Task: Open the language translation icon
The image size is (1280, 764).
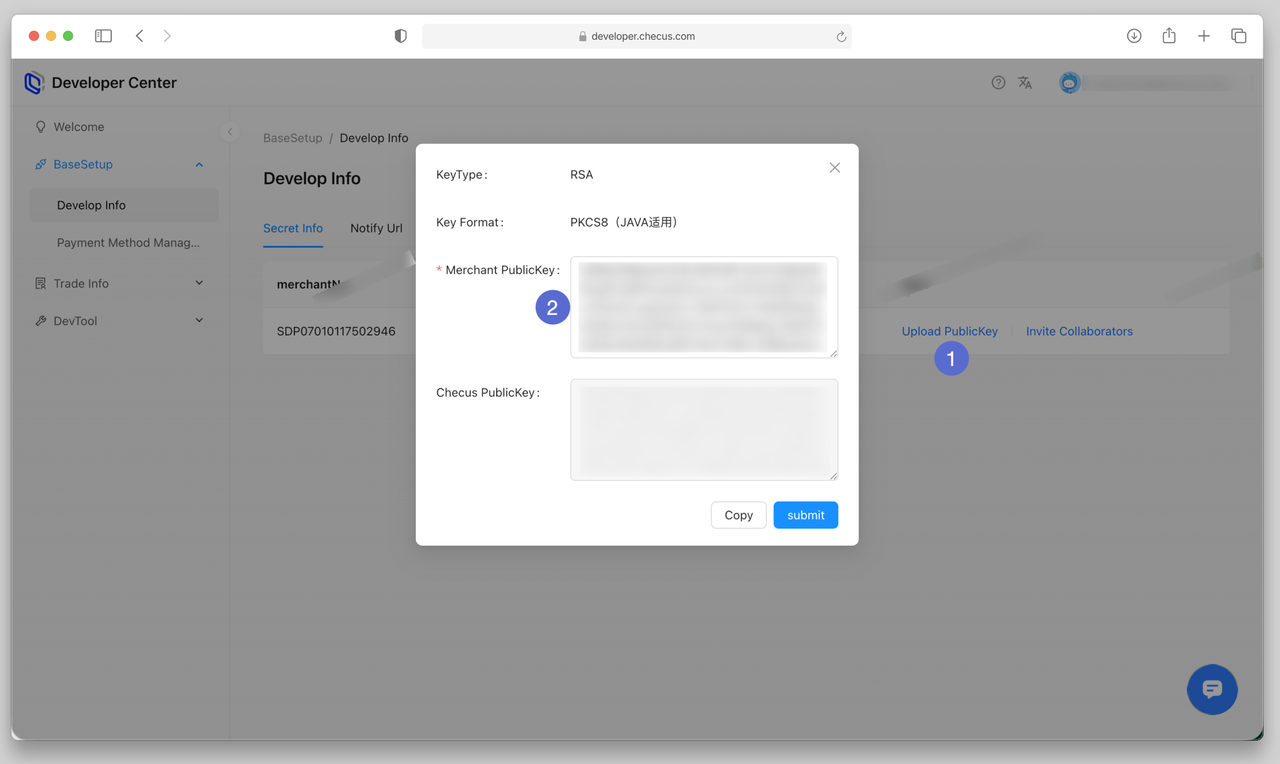Action: (1025, 83)
